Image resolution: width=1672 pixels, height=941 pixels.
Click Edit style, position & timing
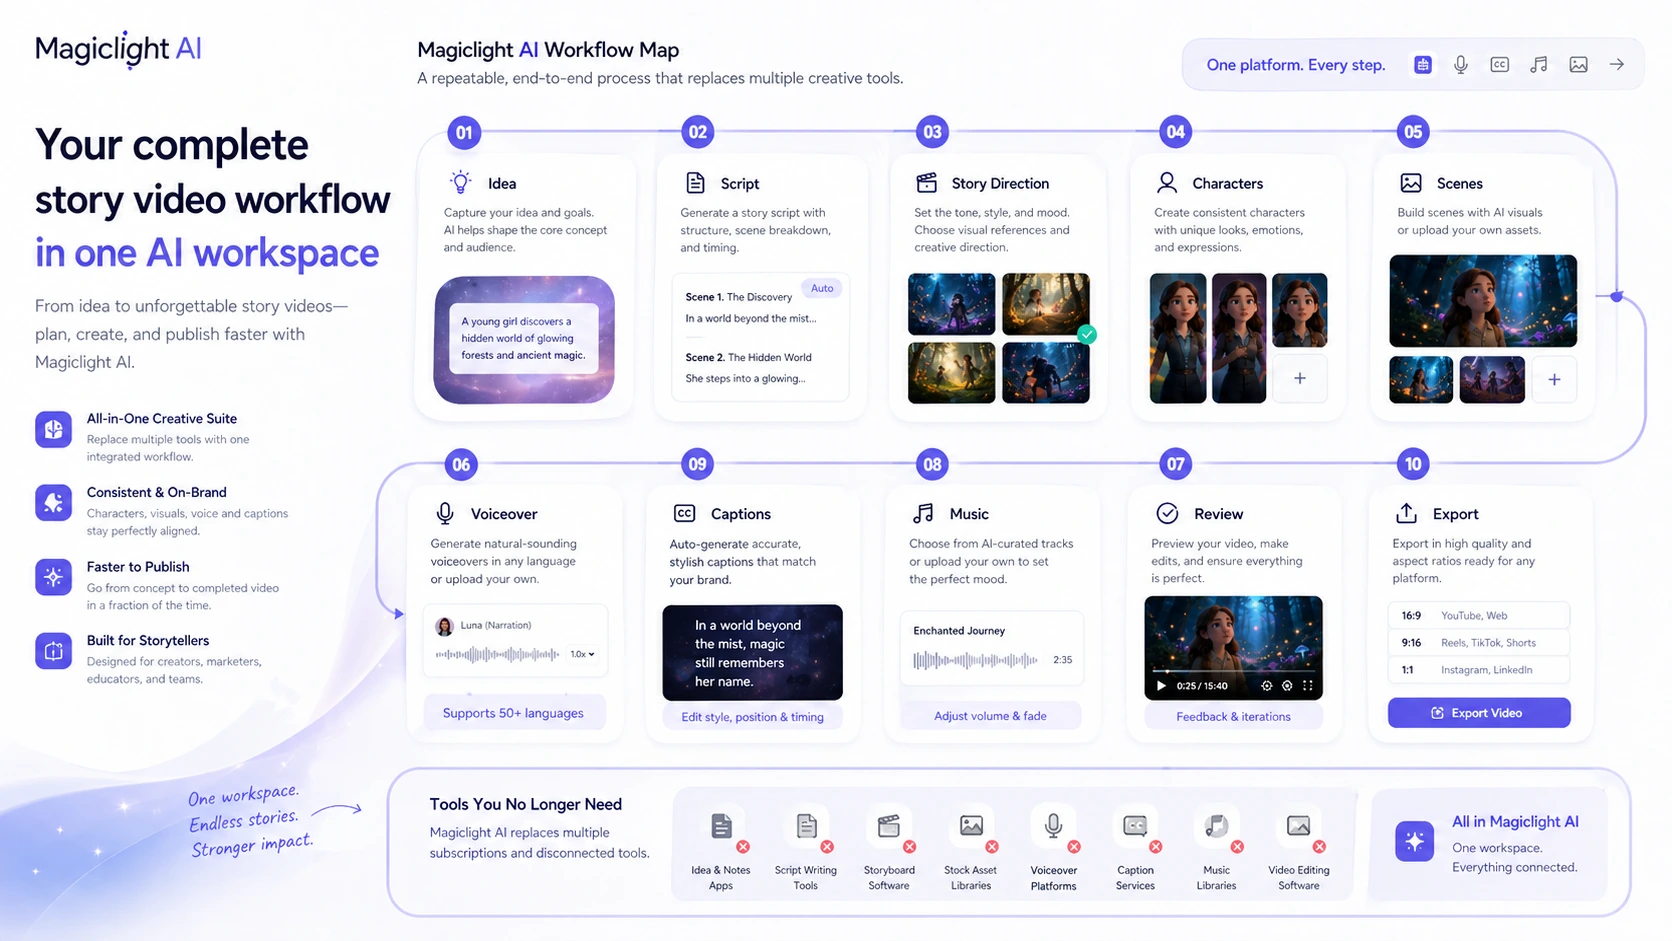coord(752,717)
